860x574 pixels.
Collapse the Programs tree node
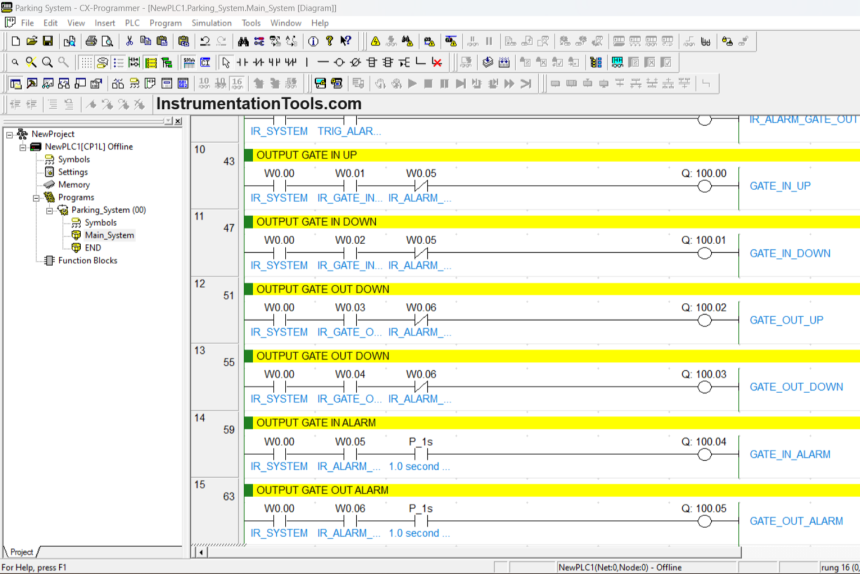point(36,197)
